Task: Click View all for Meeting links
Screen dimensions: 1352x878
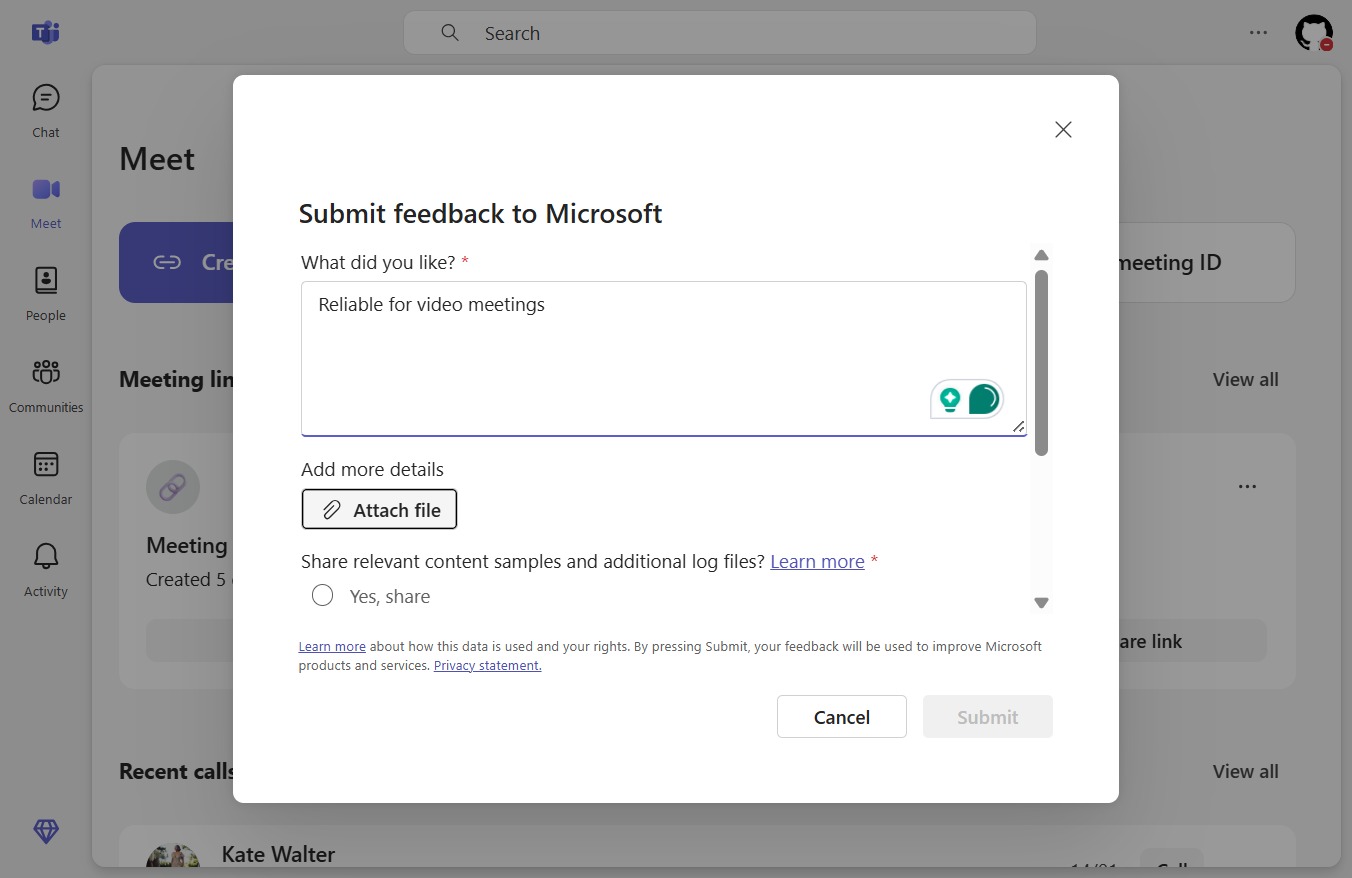Action: (x=1245, y=379)
